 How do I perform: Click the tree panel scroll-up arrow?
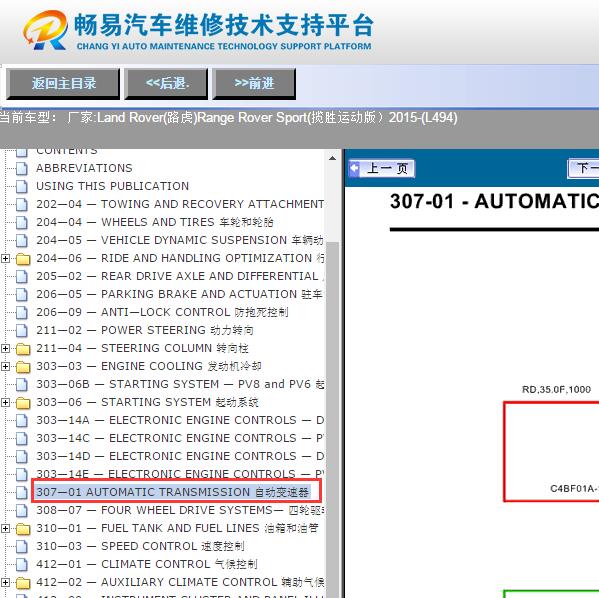coord(332,158)
